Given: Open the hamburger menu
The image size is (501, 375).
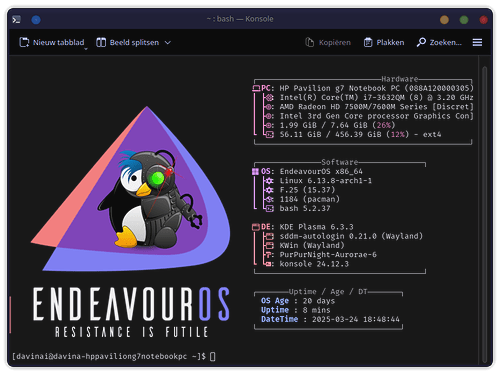Looking at the screenshot, I should [477, 42].
